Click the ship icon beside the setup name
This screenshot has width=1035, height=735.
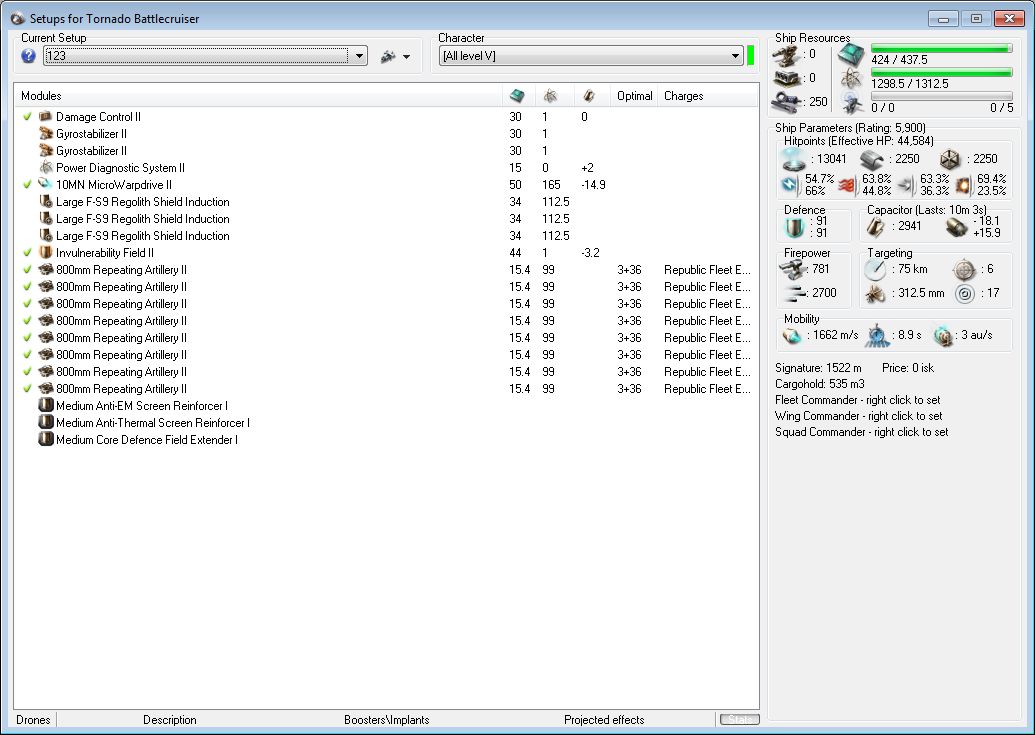pos(388,57)
